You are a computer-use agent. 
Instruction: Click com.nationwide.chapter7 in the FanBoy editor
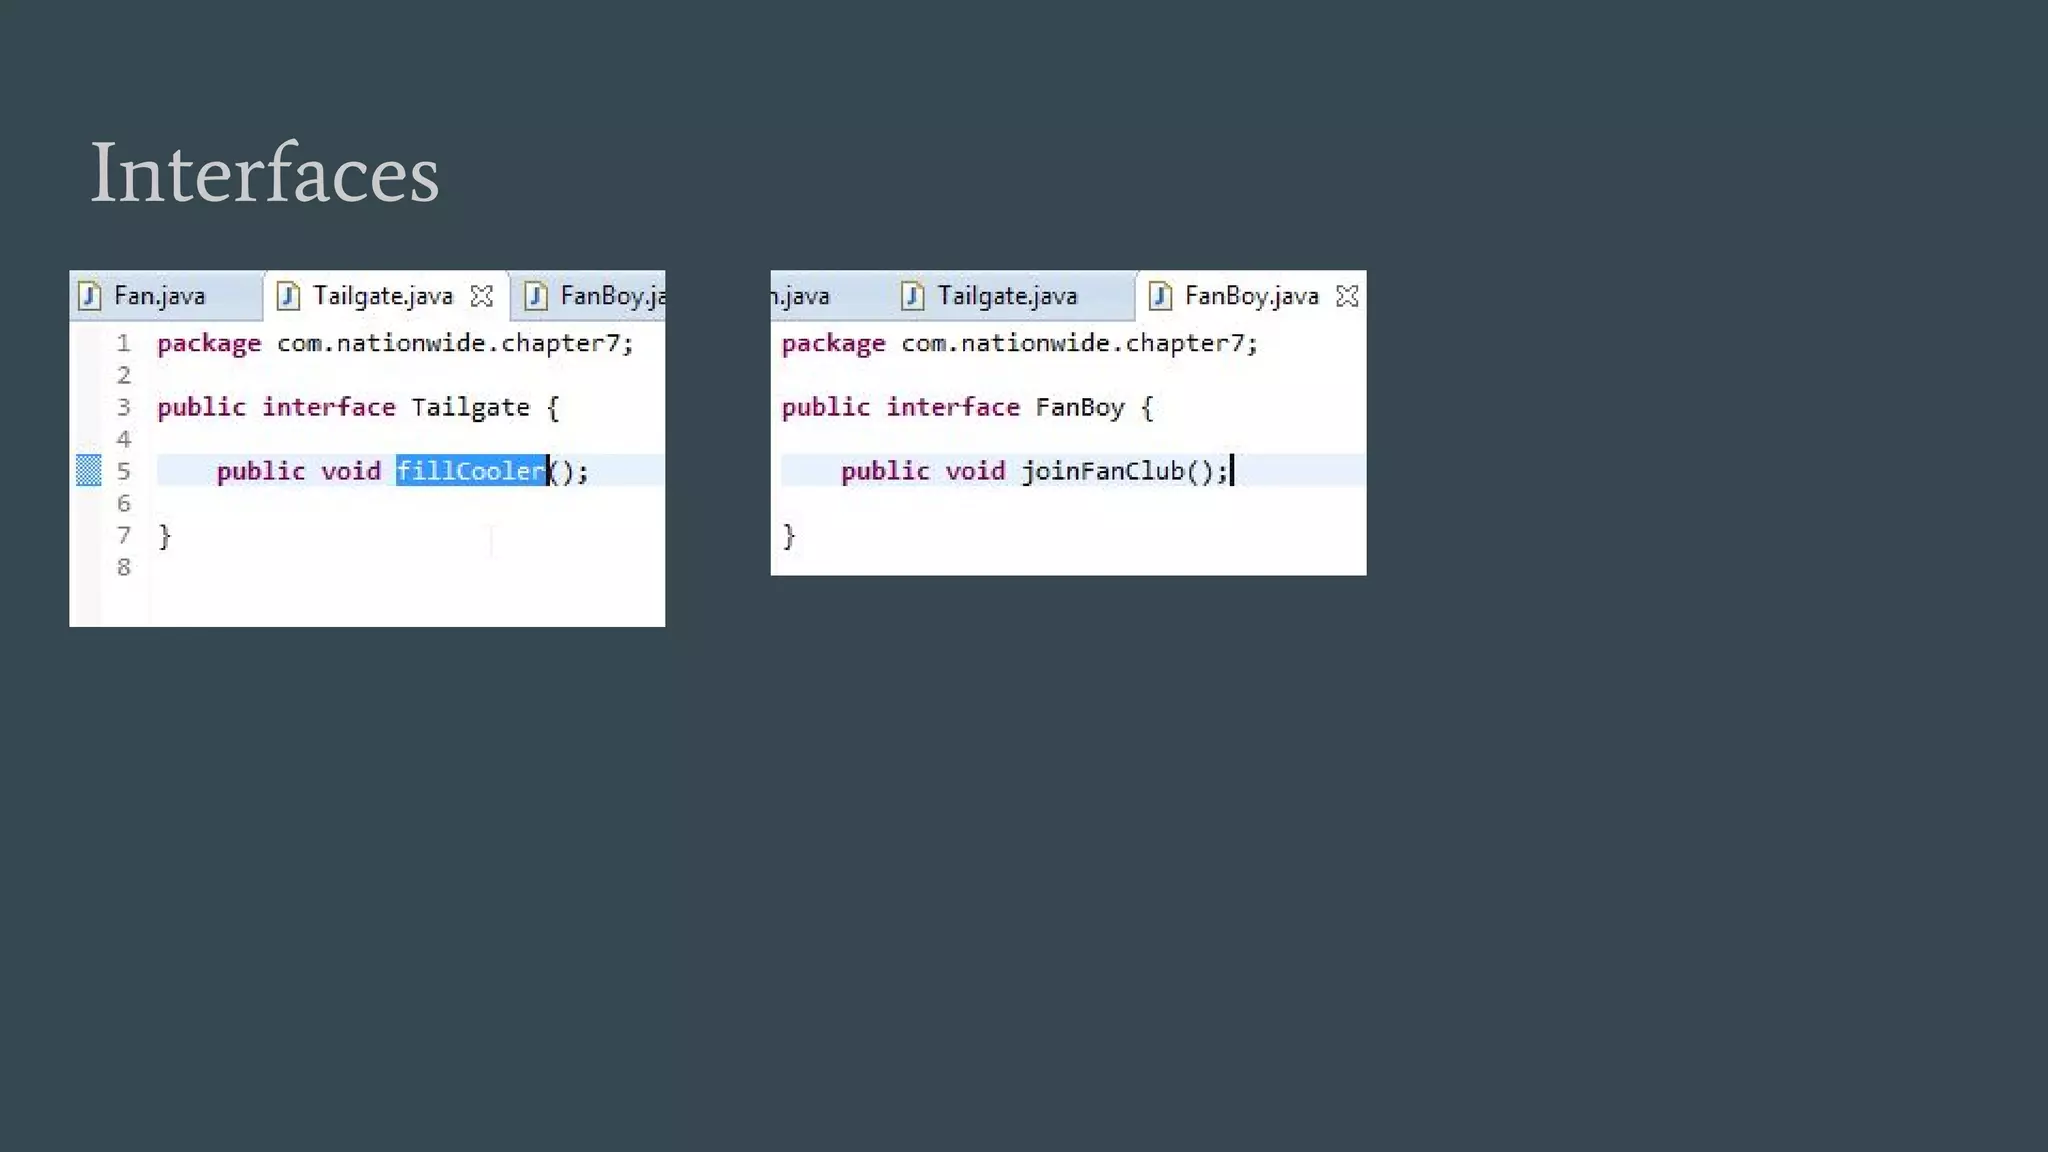pos(1072,343)
